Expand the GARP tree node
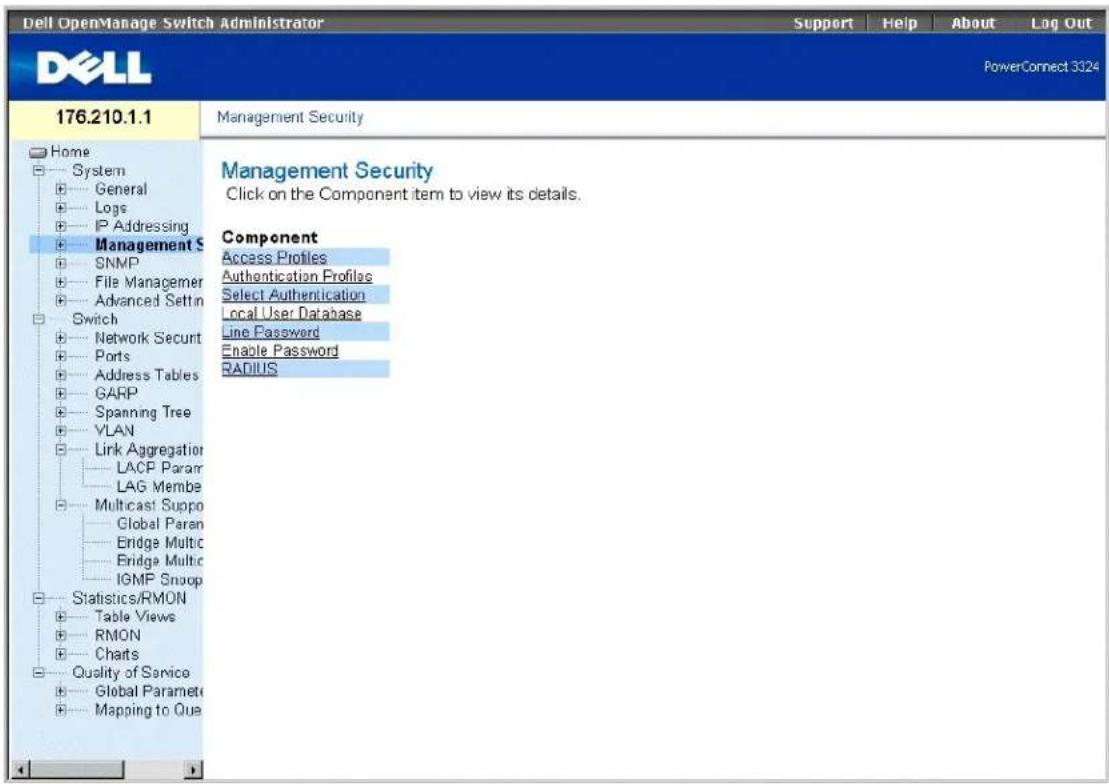1109x784 pixels. [x=61, y=393]
